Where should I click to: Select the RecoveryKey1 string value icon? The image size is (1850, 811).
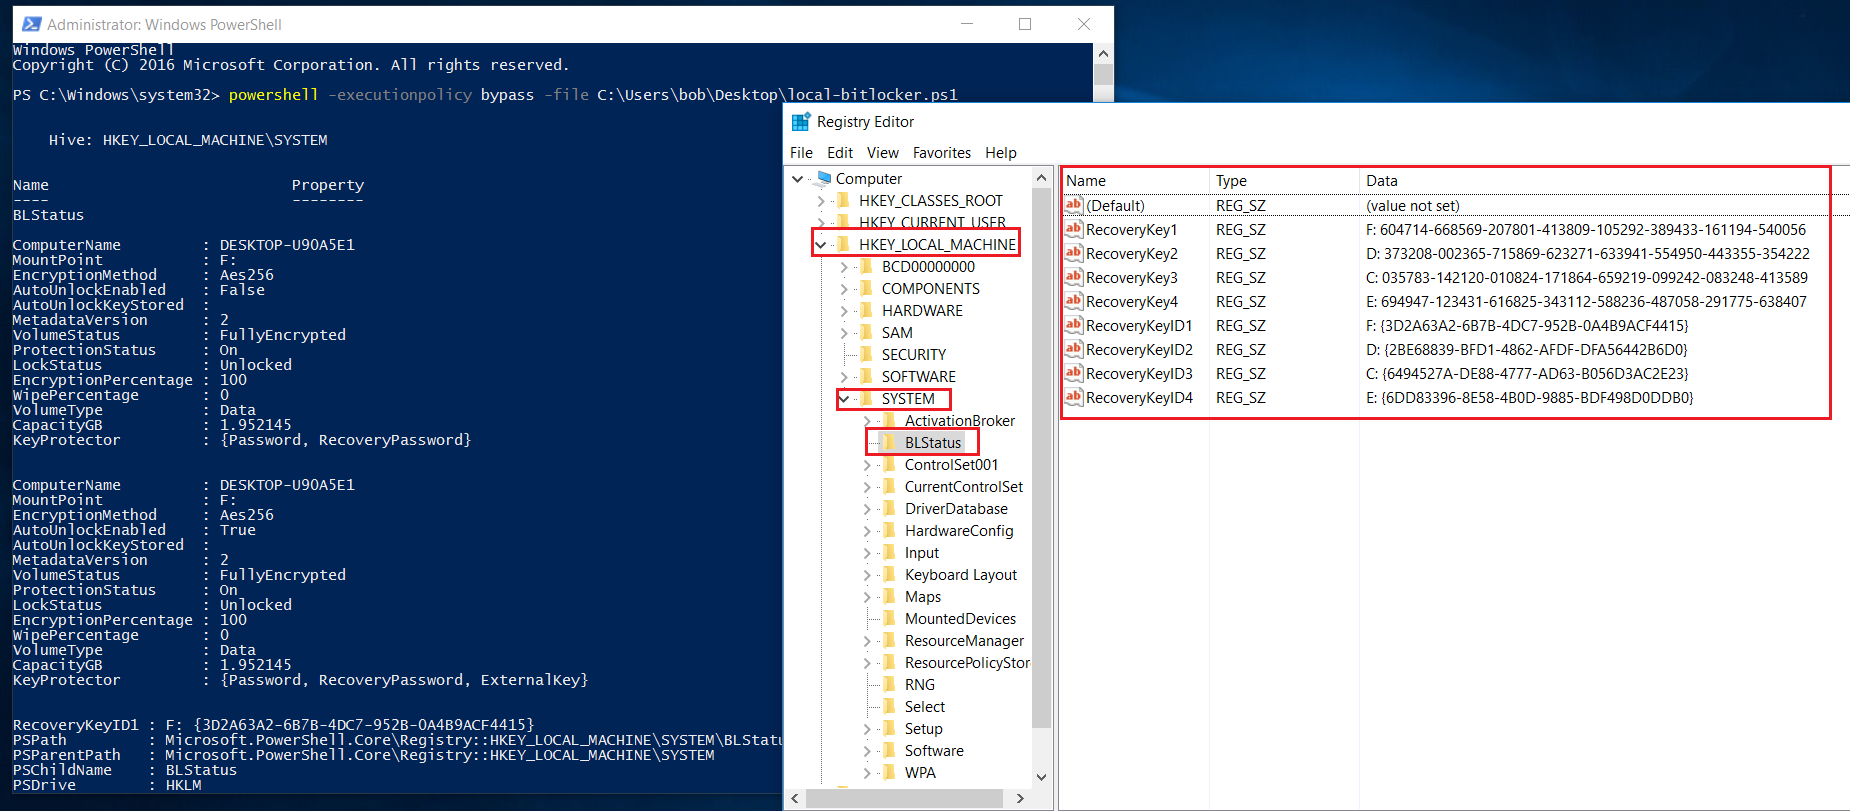pyautogui.click(x=1074, y=229)
